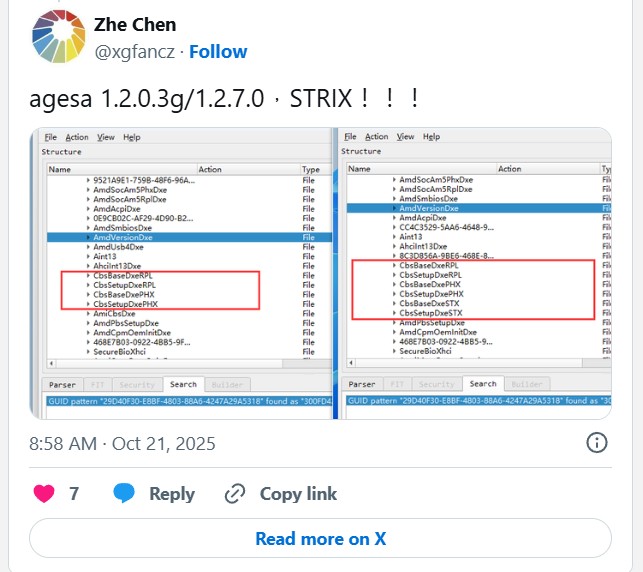This screenshot has width=643, height=572.
Task: Open the 8:58 AM Oct 21, 2025 timestamp
Action: (x=122, y=444)
